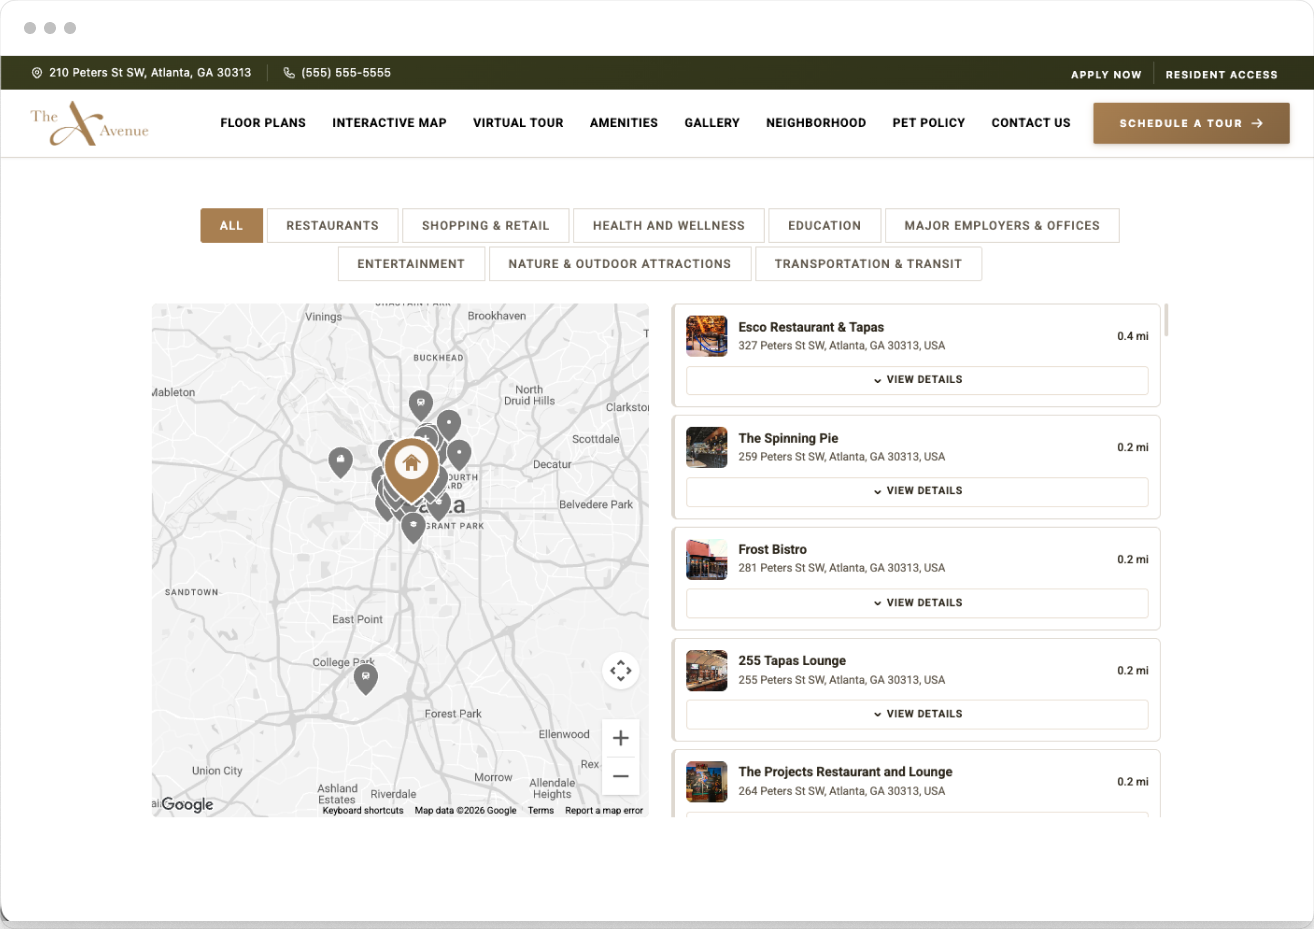Open Virtual Tour menu item
The width and height of the screenshot is (1314, 929).
pyautogui.click(x=518, y=123)
